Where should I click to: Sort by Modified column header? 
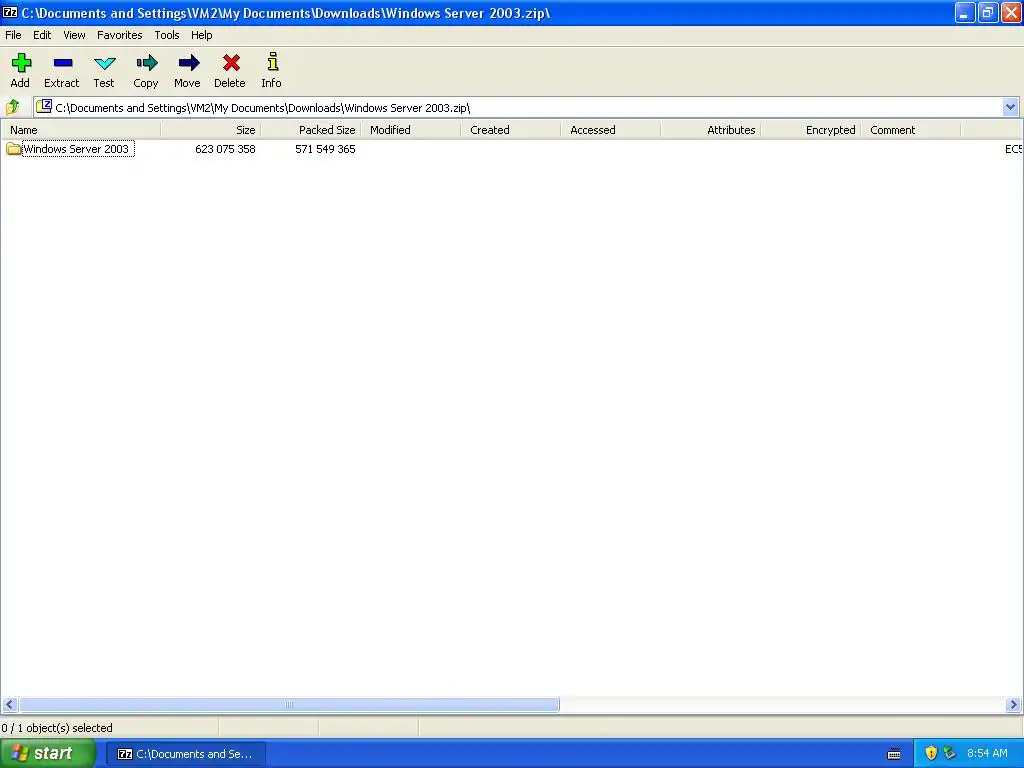[x=410, y=130]
